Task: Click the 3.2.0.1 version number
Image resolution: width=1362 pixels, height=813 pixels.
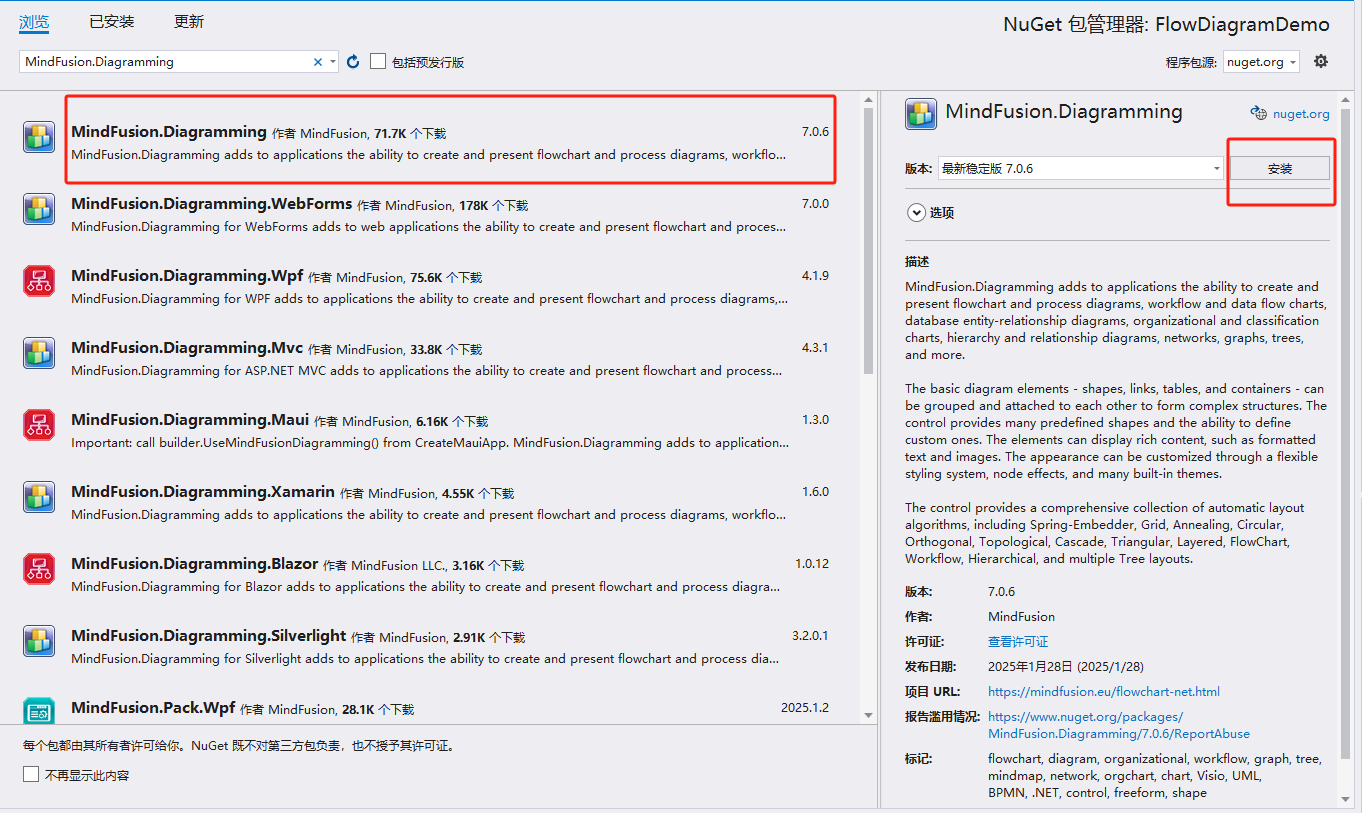Action: [x=810, y=636]
